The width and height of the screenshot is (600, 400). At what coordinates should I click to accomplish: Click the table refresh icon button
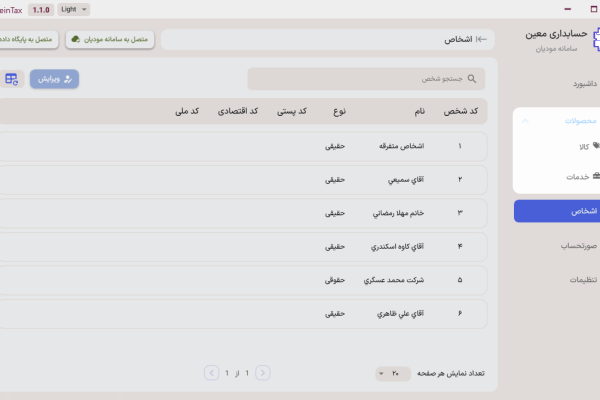tap(11, 79)
